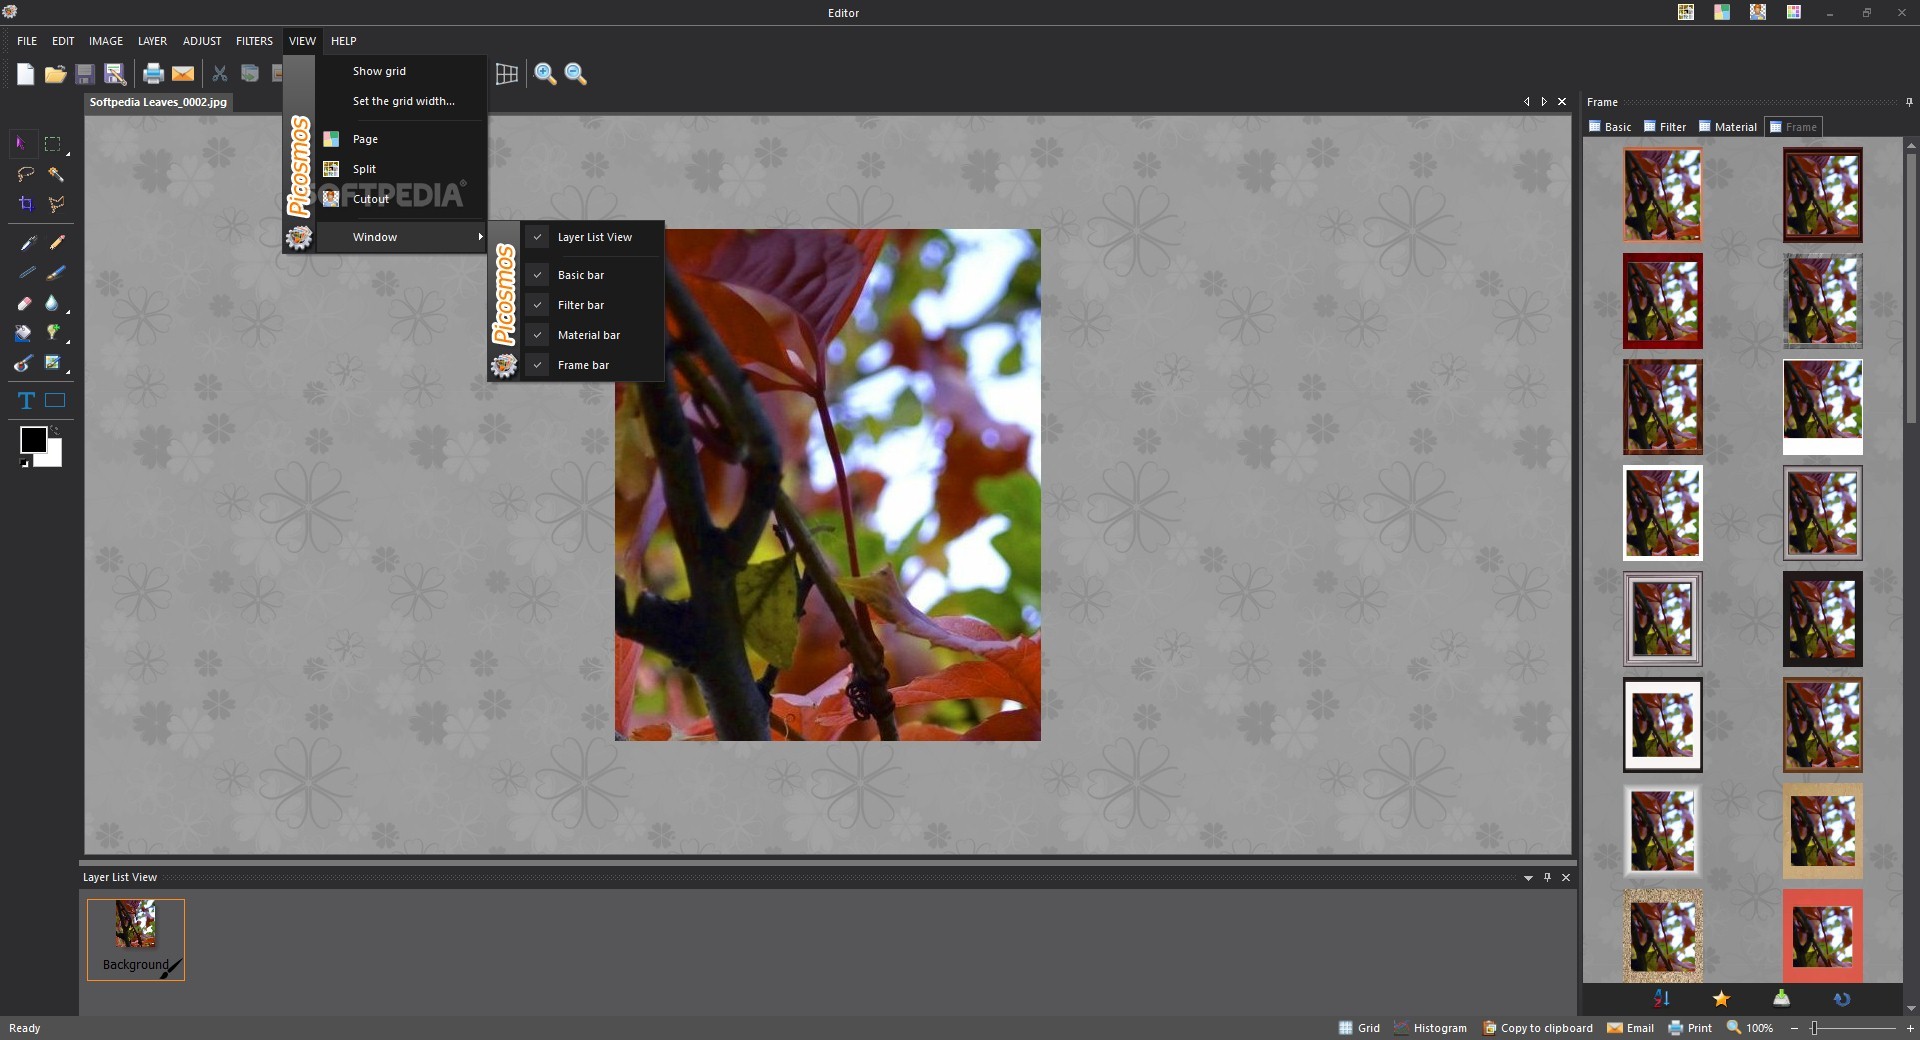Screen dimensions: 1920x1040
Task: Select the Paint Brush tool
Action: pos(57,272)
